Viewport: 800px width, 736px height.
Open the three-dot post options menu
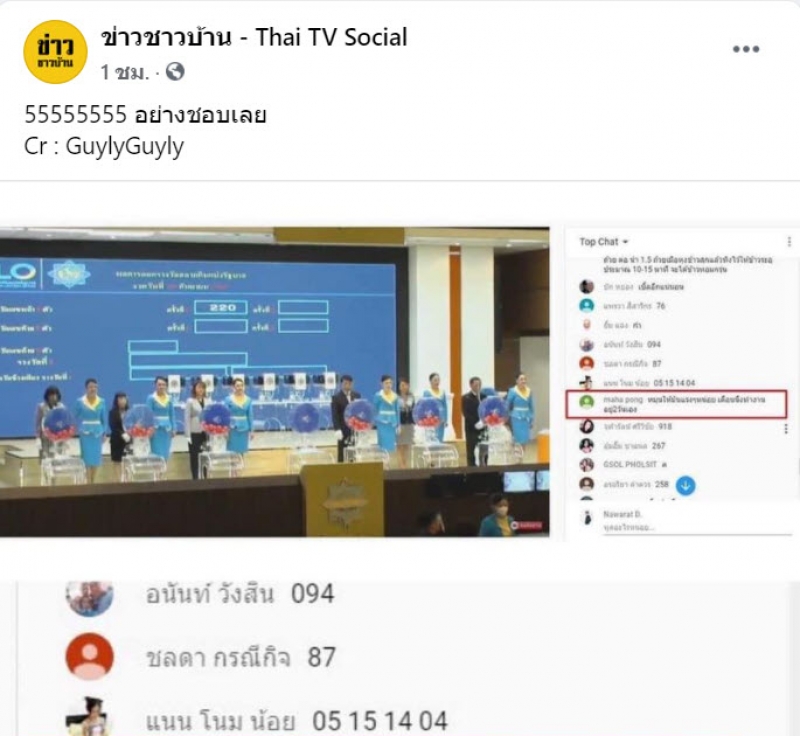click(x=746, y=49)
